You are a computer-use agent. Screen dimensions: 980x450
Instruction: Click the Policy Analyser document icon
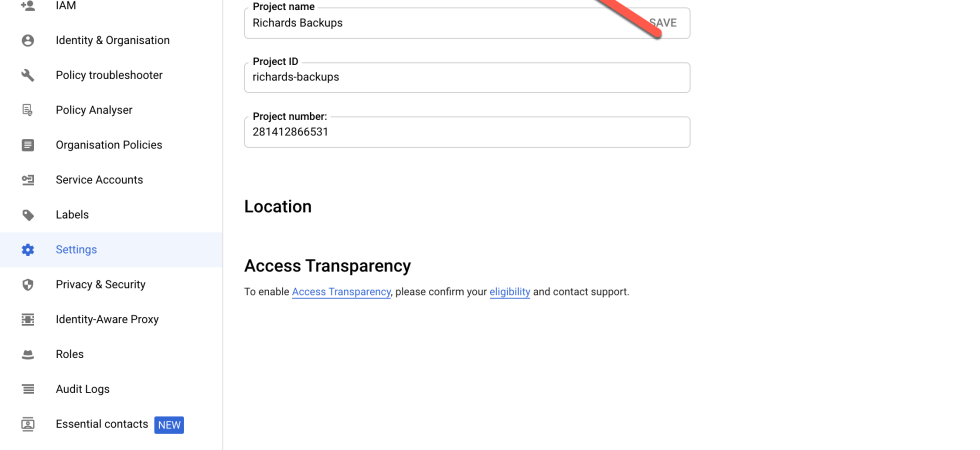(x=28, y=110)
